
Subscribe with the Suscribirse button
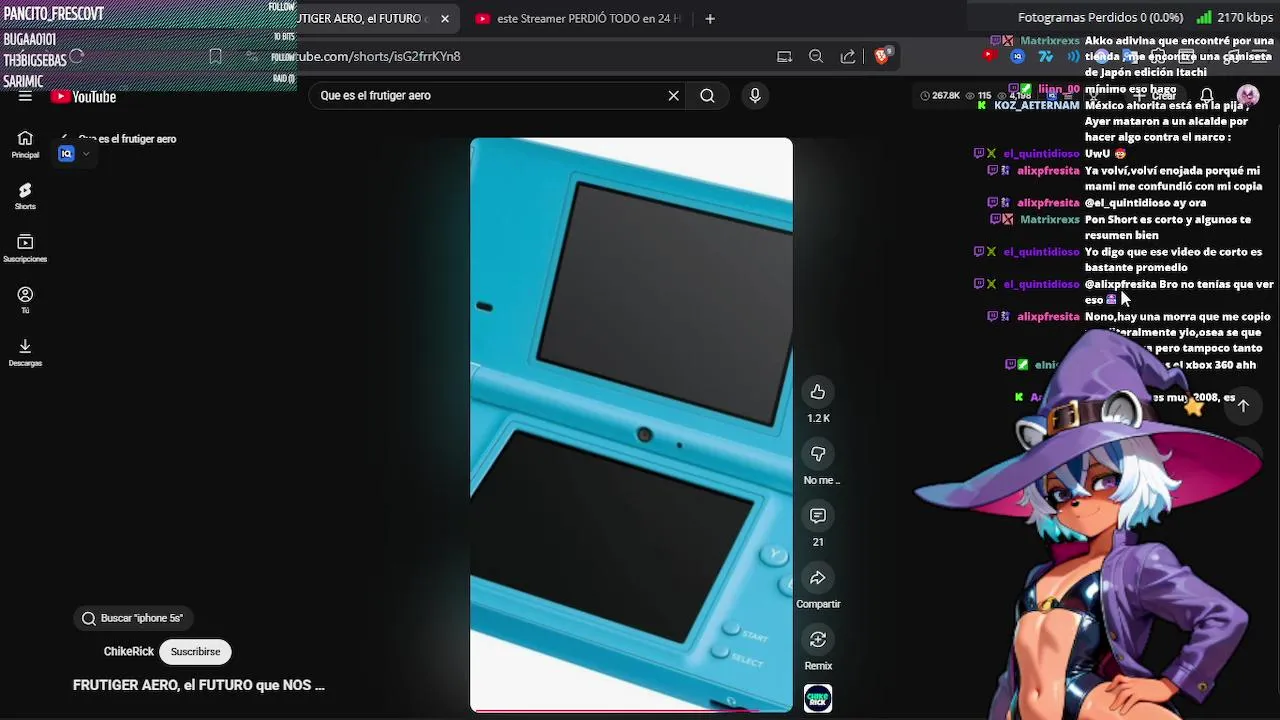click(x=195, y=652)
